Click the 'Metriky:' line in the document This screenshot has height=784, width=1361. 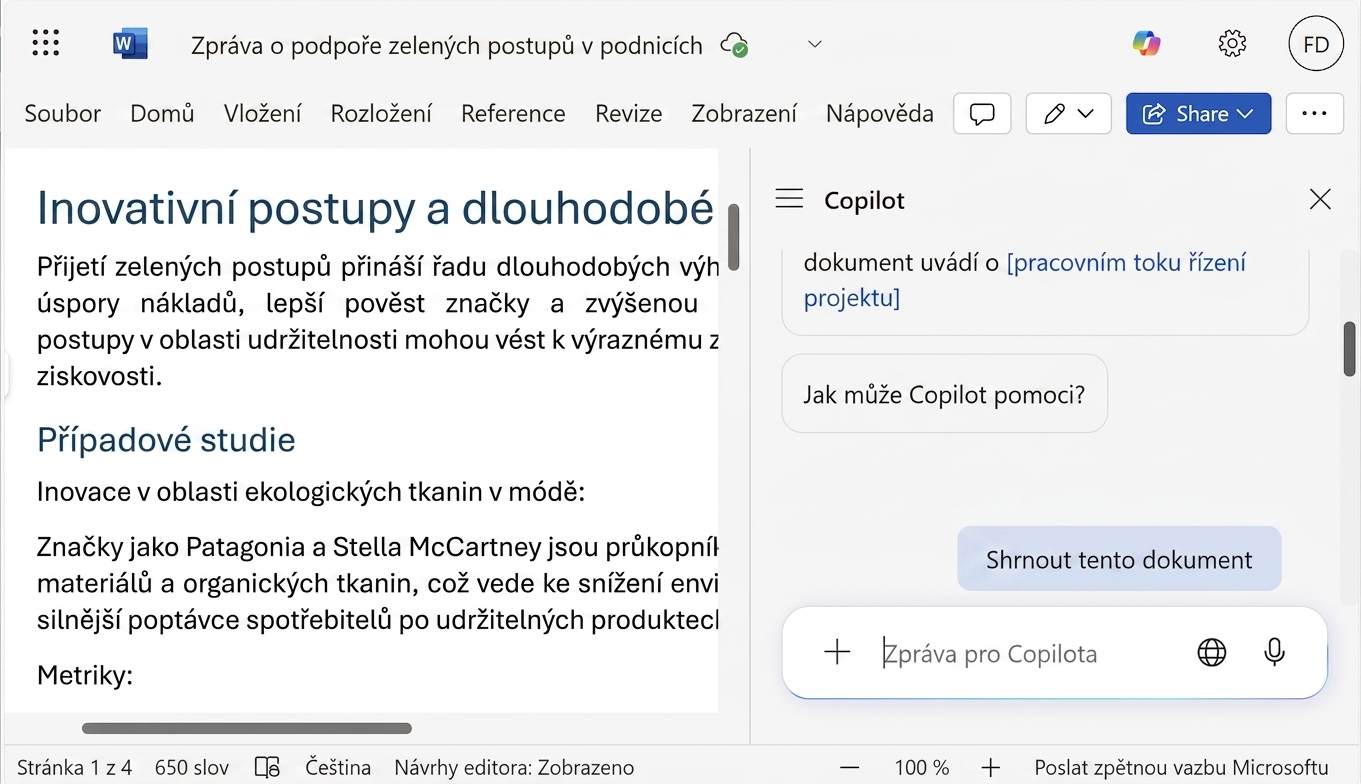(85, 675)
